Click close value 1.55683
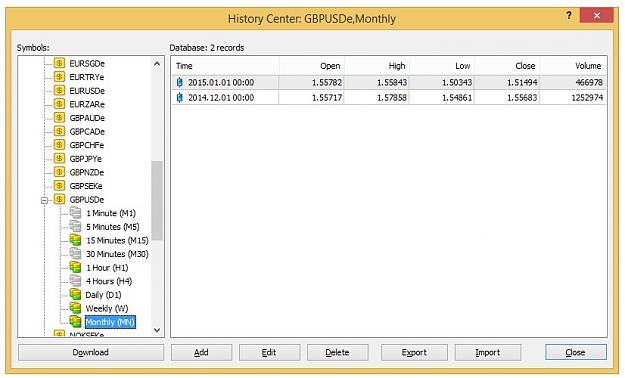Viewport: 625px width, 378px height. (522, 98)
